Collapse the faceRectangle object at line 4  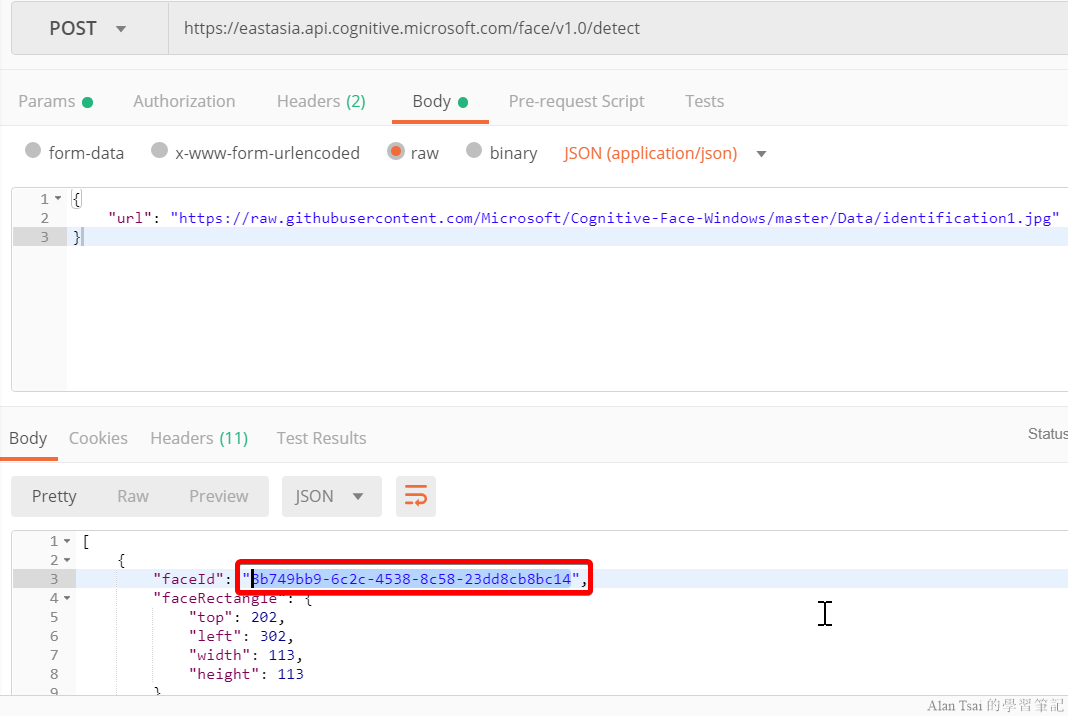pyautogui.click(x=67, y=598)
